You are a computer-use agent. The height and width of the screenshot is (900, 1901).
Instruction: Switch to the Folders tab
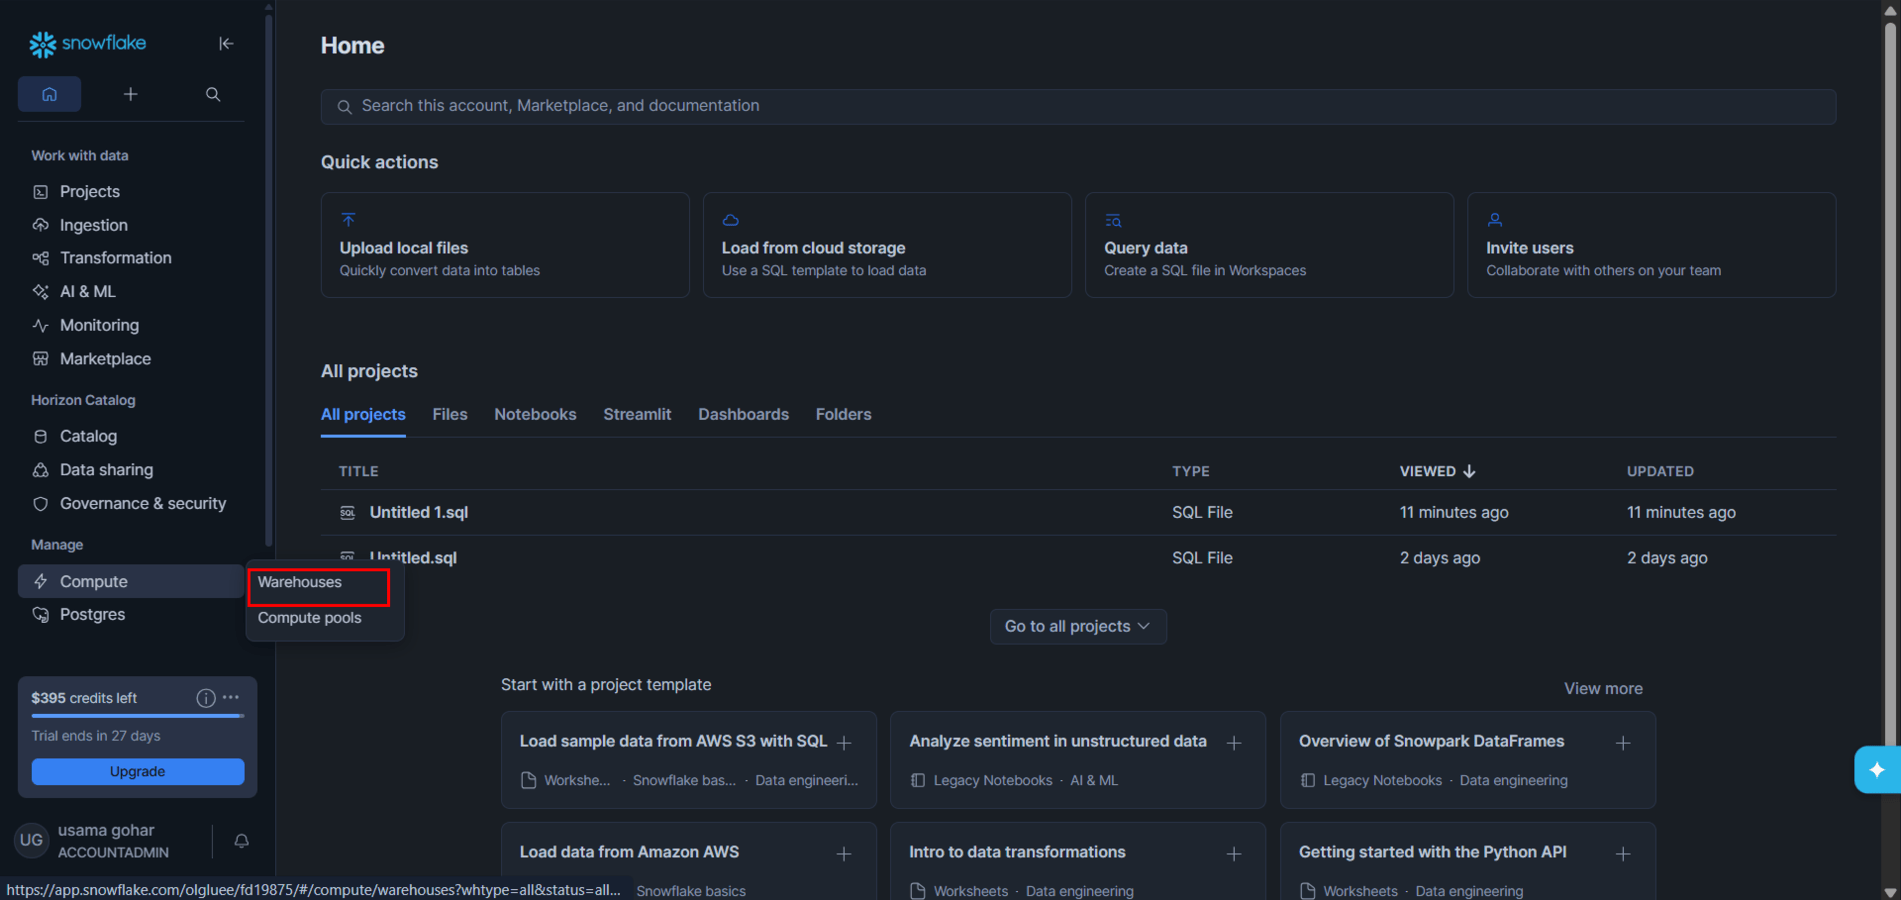[843, 414]
